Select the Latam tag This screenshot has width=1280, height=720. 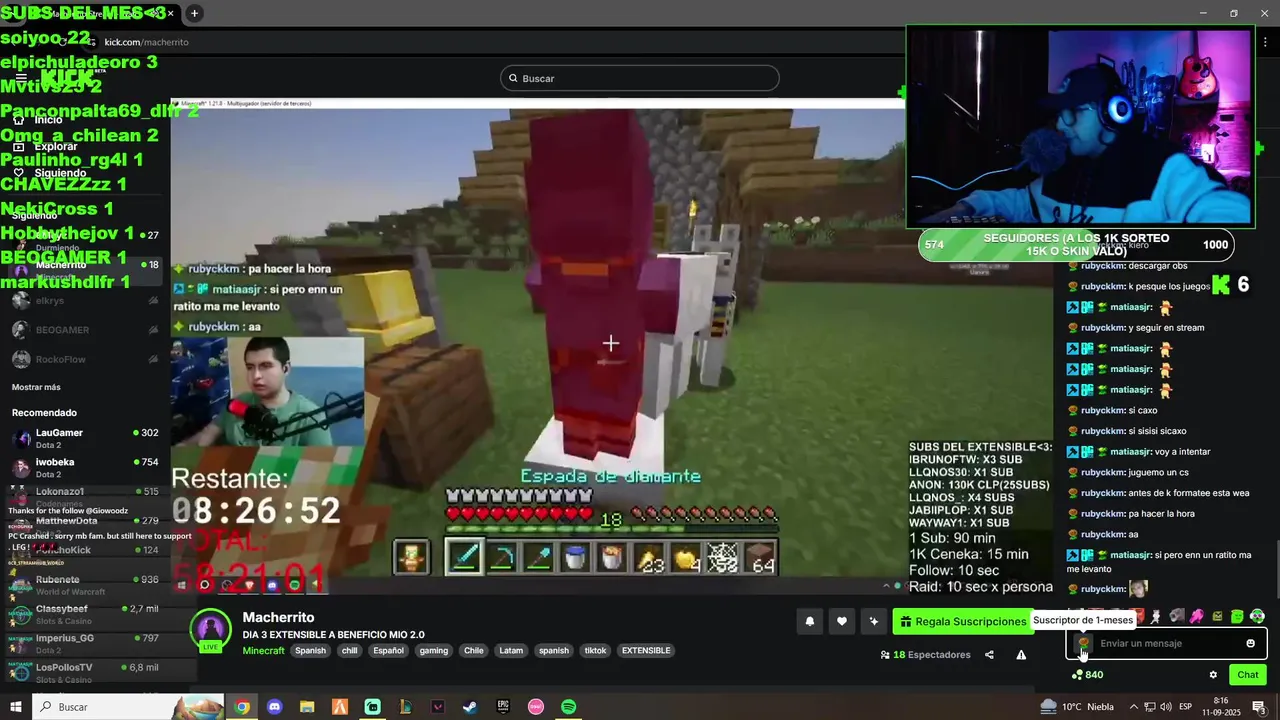click(511, 650)
